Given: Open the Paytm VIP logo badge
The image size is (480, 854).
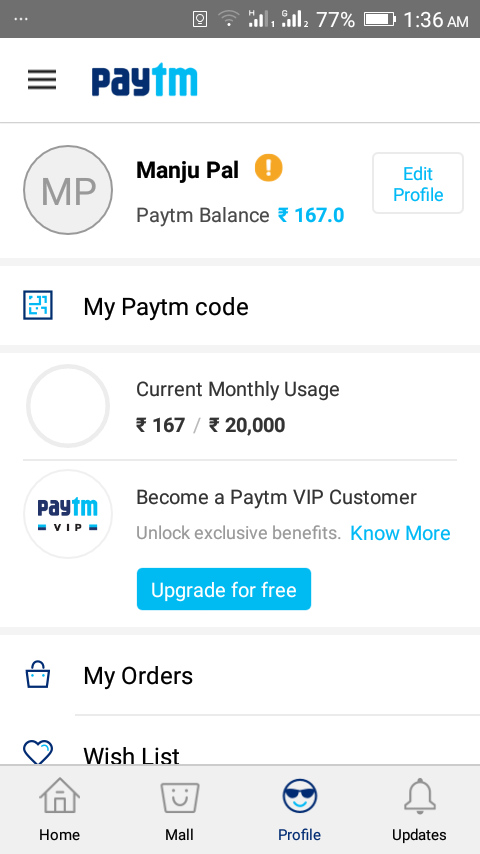Looking at the screenshot, I should [x=68, y=514].
